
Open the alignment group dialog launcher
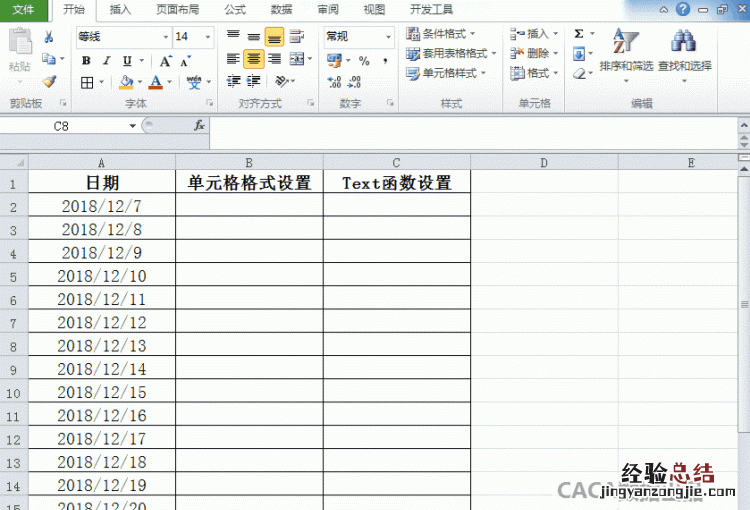[x=310, y=103]
